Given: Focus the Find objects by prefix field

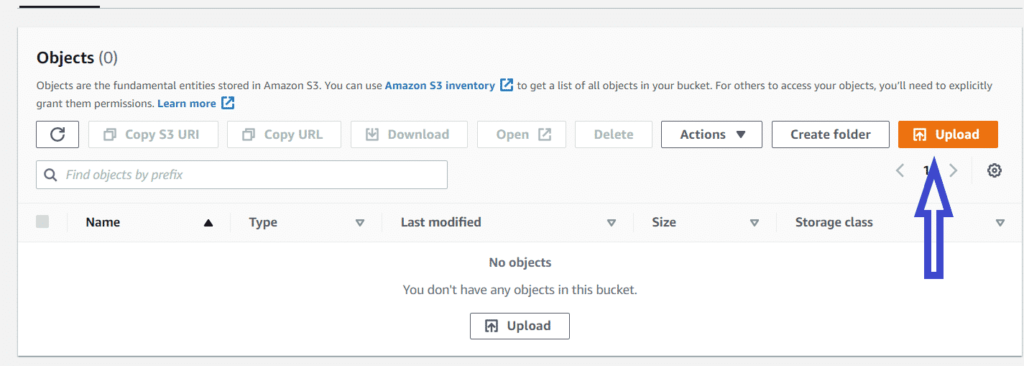Looking at the screenshot, I should pos(242,175).
